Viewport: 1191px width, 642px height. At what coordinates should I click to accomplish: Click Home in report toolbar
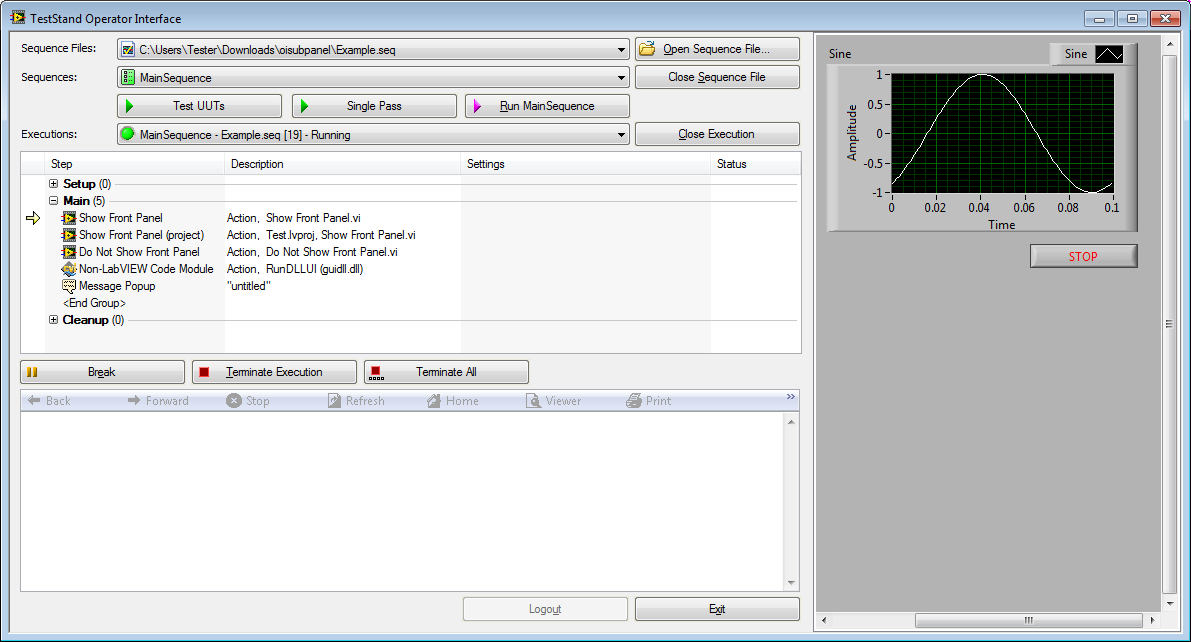453,400
